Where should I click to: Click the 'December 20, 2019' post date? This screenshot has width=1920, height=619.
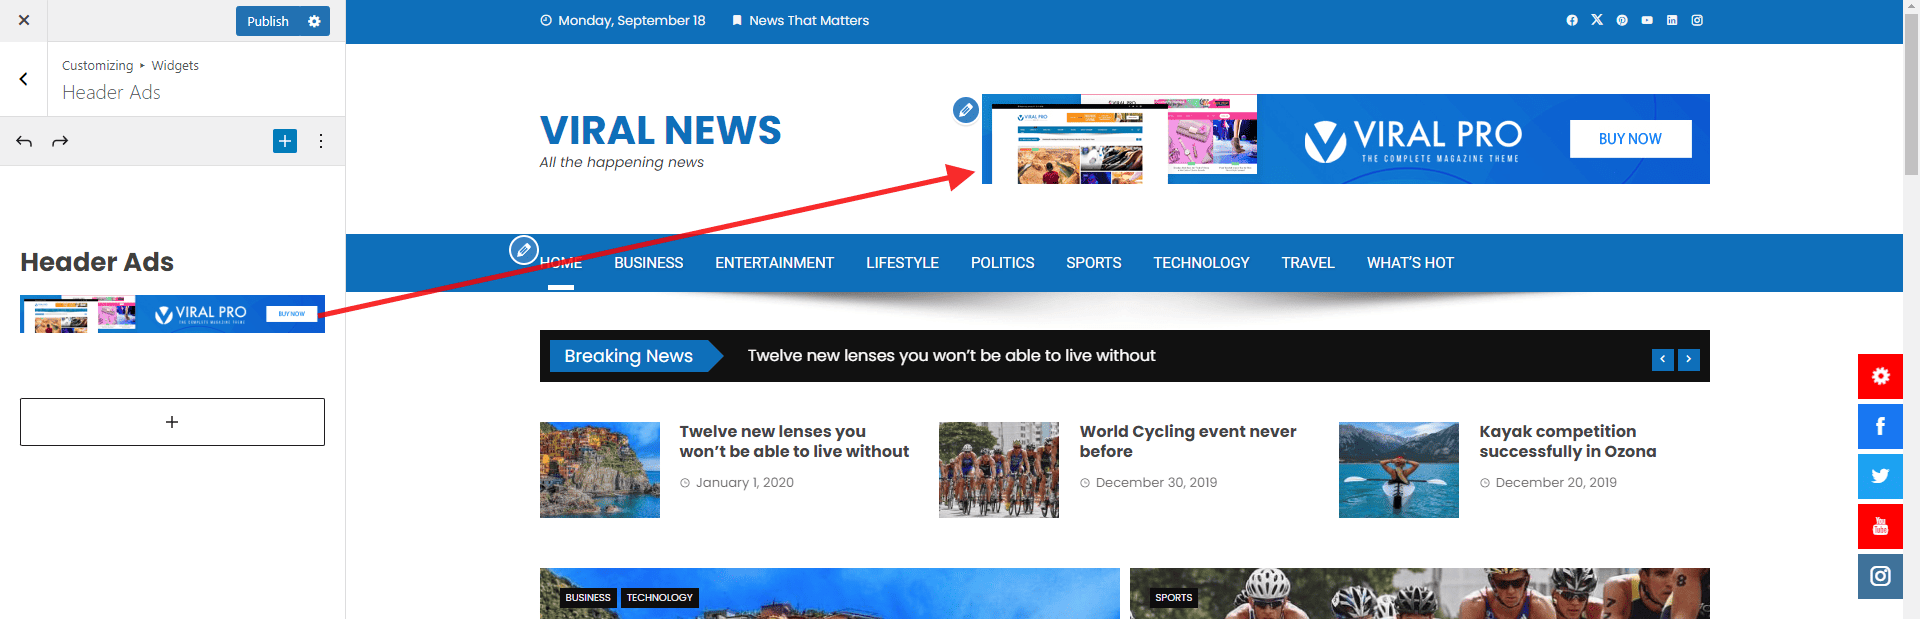point(1556,482)
